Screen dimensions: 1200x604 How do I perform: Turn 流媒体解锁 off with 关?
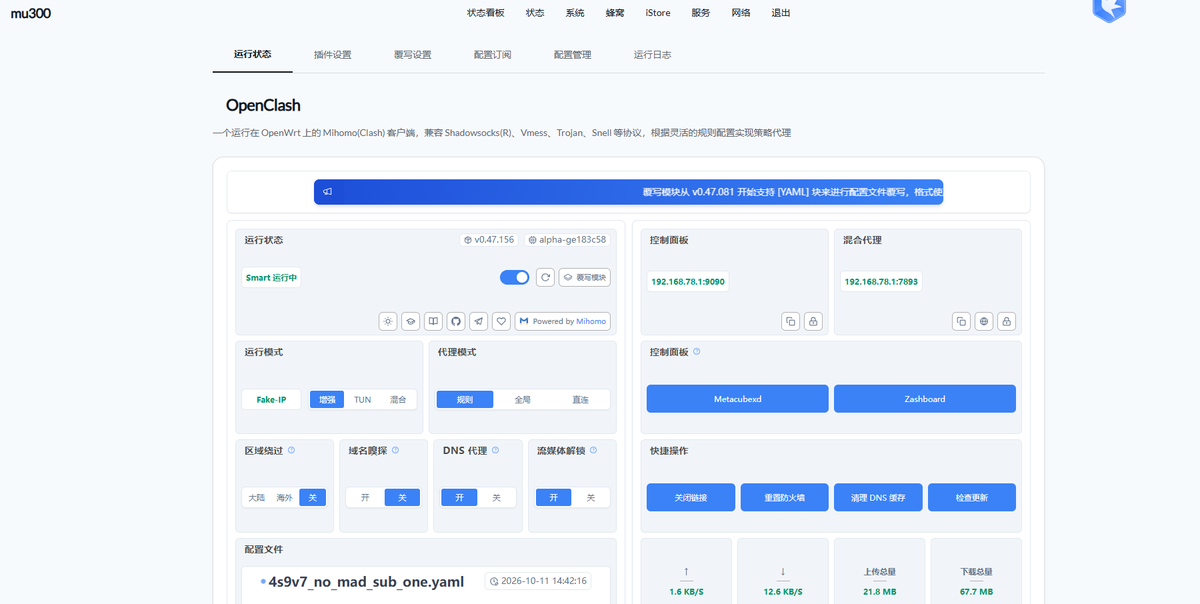point(590,497)
